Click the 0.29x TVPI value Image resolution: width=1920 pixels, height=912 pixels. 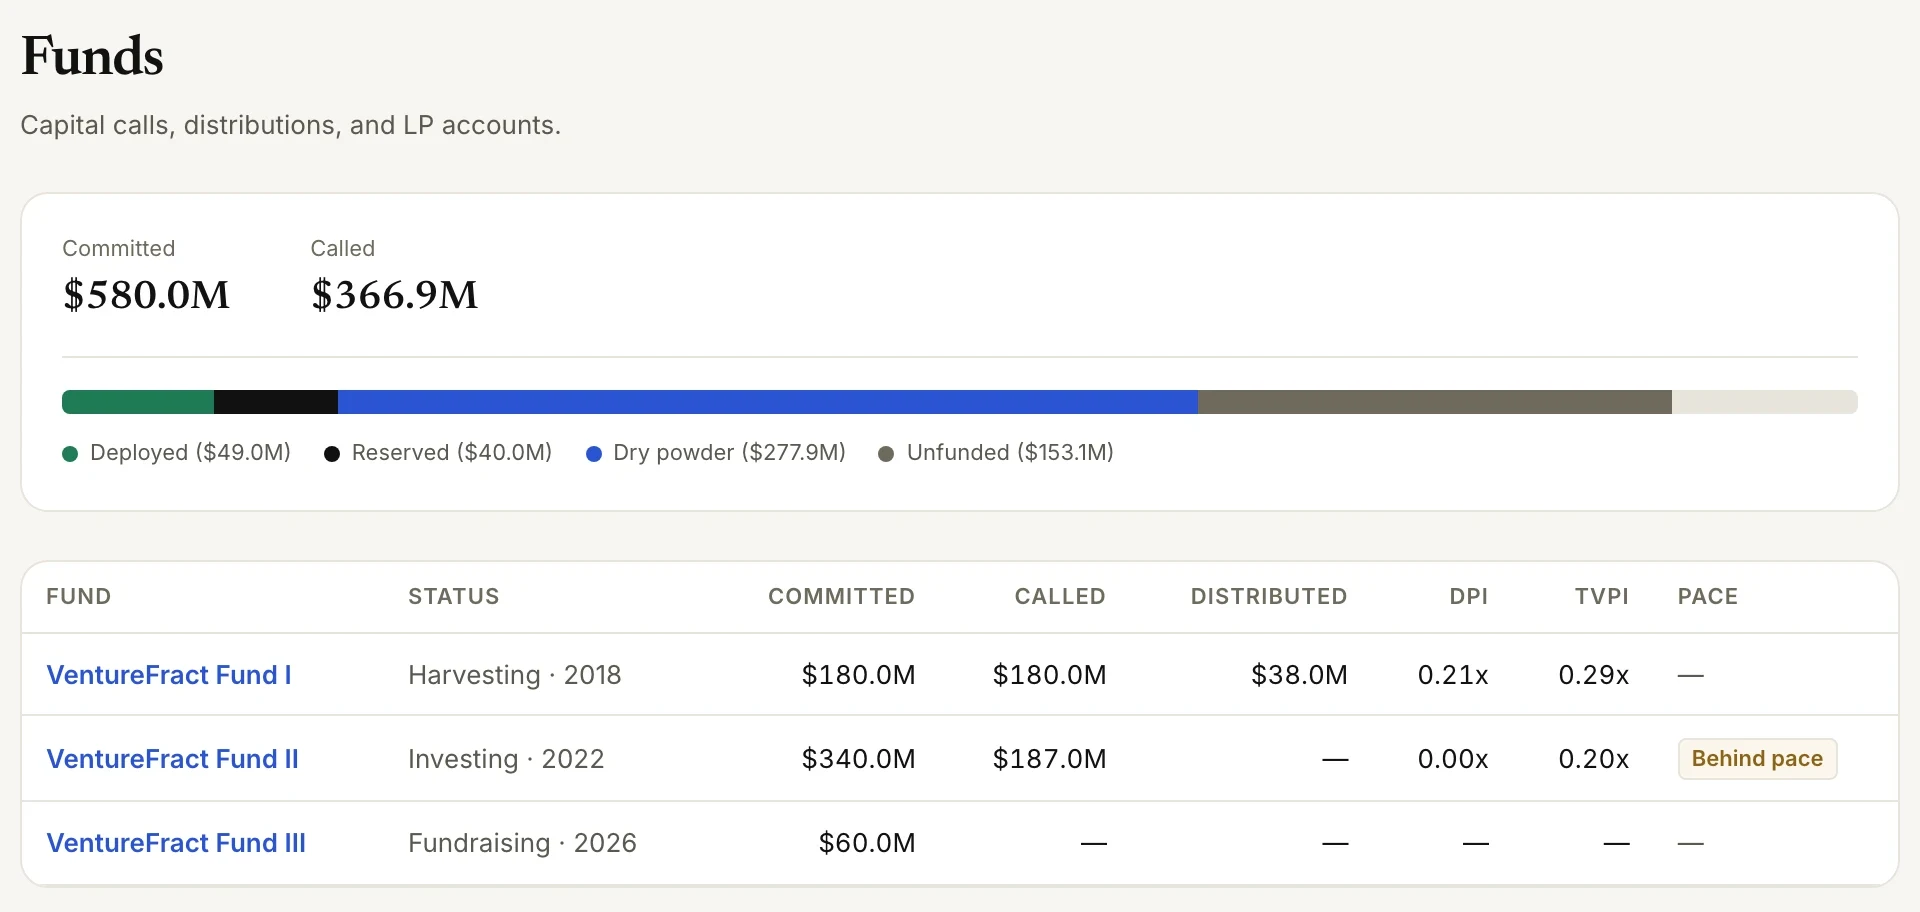pos(1594,675)
